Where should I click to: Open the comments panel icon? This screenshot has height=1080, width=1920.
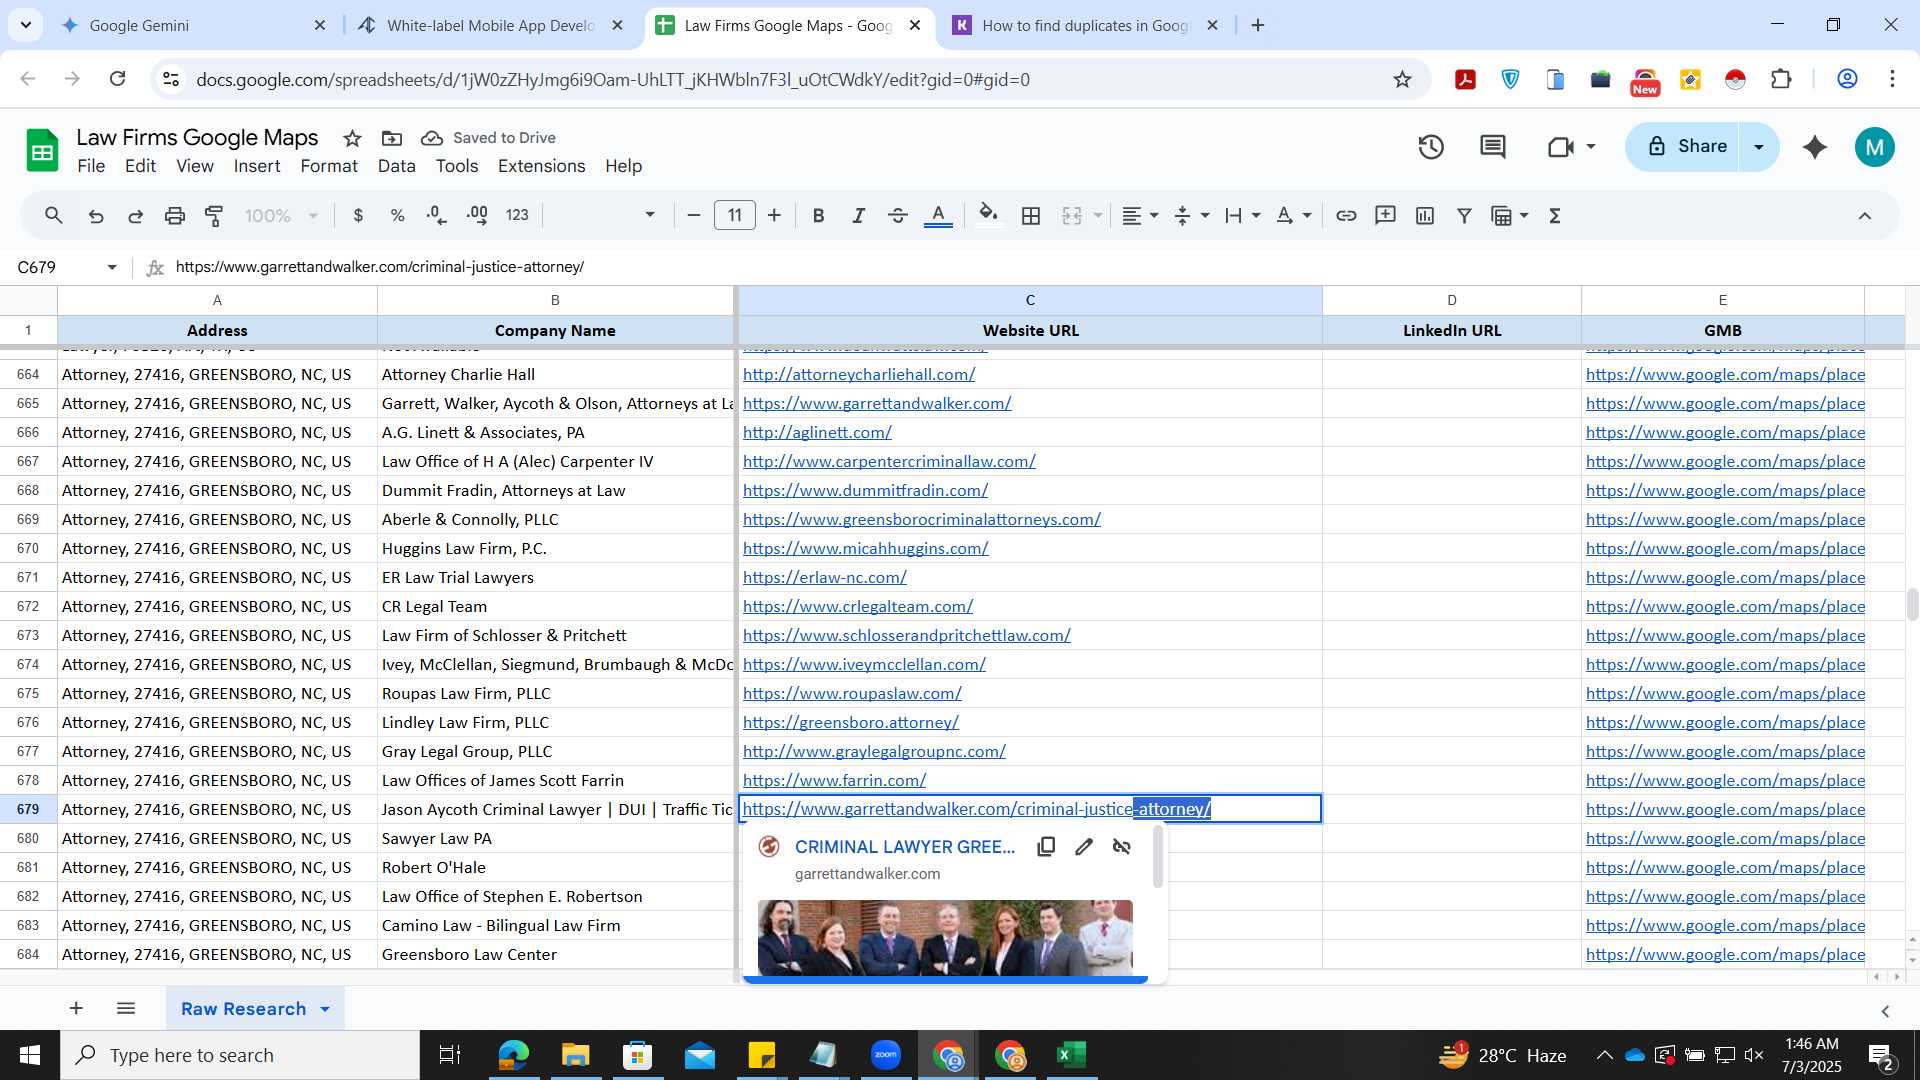point(1493,147)
